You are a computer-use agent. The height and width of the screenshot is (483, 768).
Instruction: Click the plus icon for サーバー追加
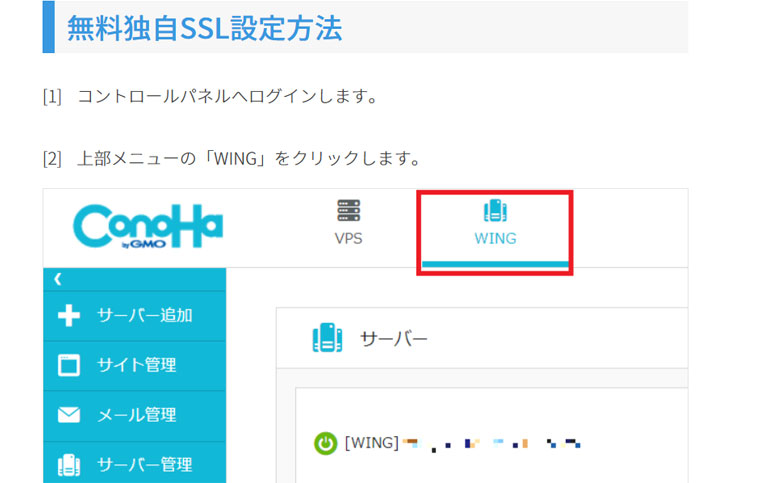coord(69,315)
